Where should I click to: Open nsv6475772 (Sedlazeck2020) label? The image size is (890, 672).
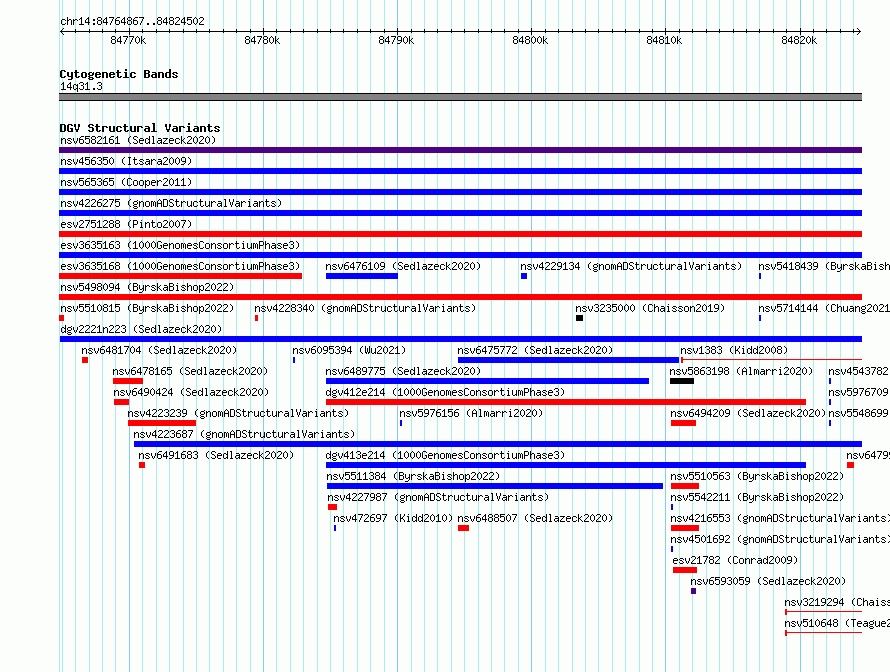tap(535, 350)
